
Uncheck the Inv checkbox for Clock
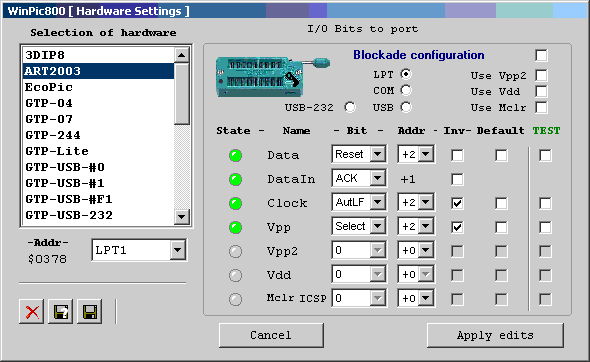point(457,204)
